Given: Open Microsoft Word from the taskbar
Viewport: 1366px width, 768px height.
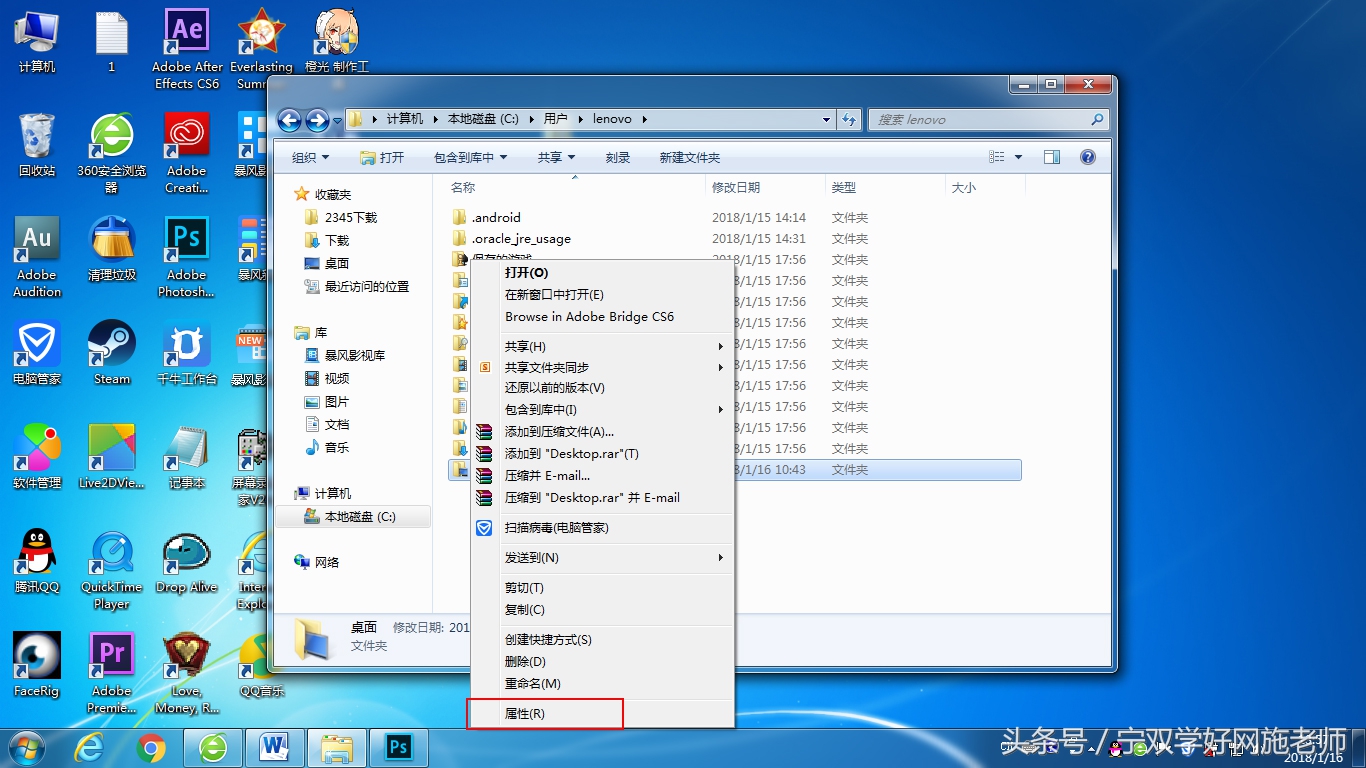Looking at the screenshot, I should pyautogui.click(x=275, y=747).
